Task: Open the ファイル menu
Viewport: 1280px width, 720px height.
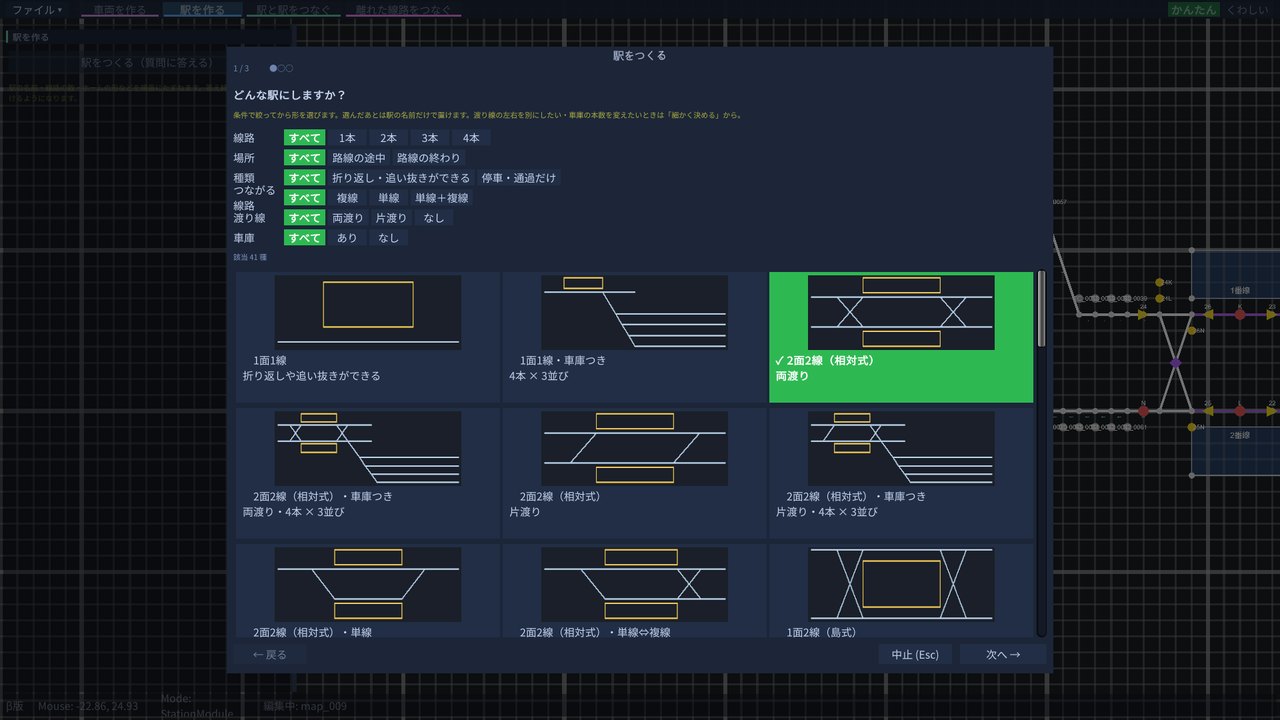Action: 36,9
